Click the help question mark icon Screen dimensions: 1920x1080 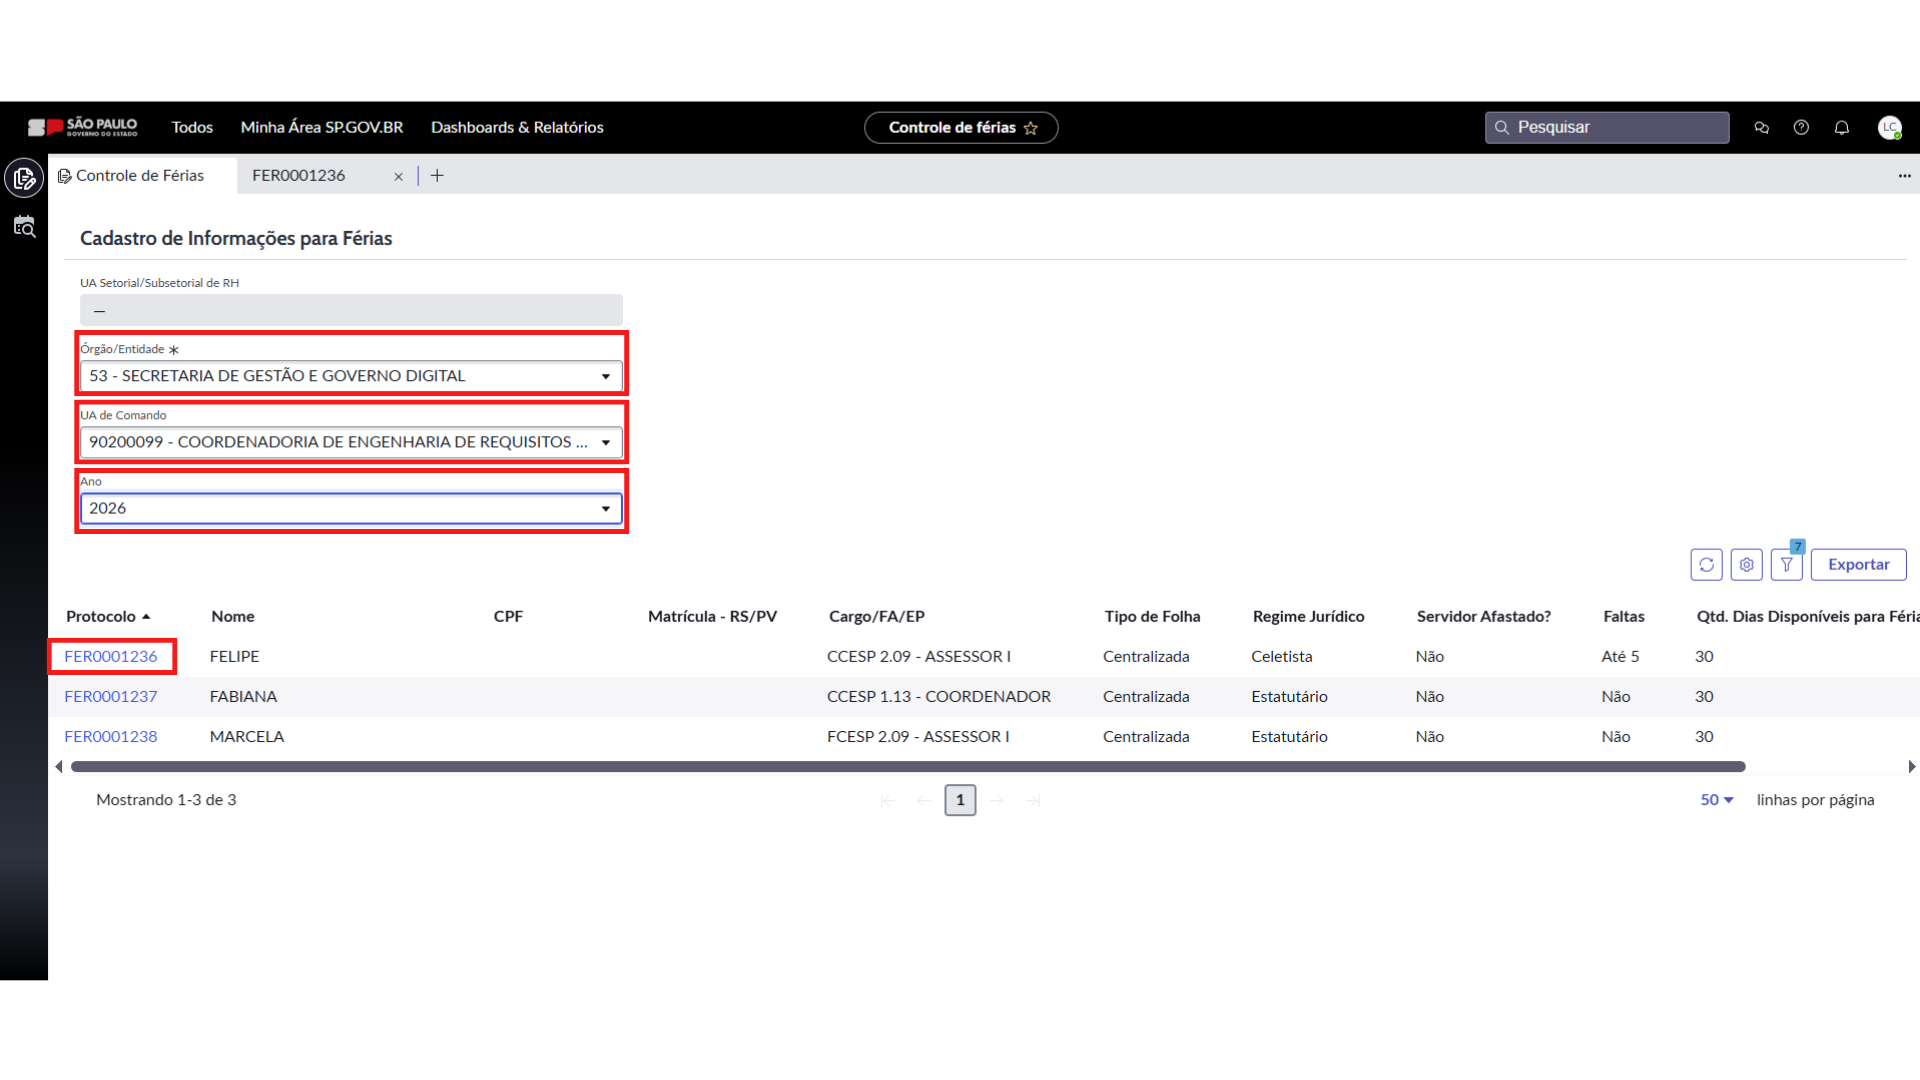(x=1801, y=128)
